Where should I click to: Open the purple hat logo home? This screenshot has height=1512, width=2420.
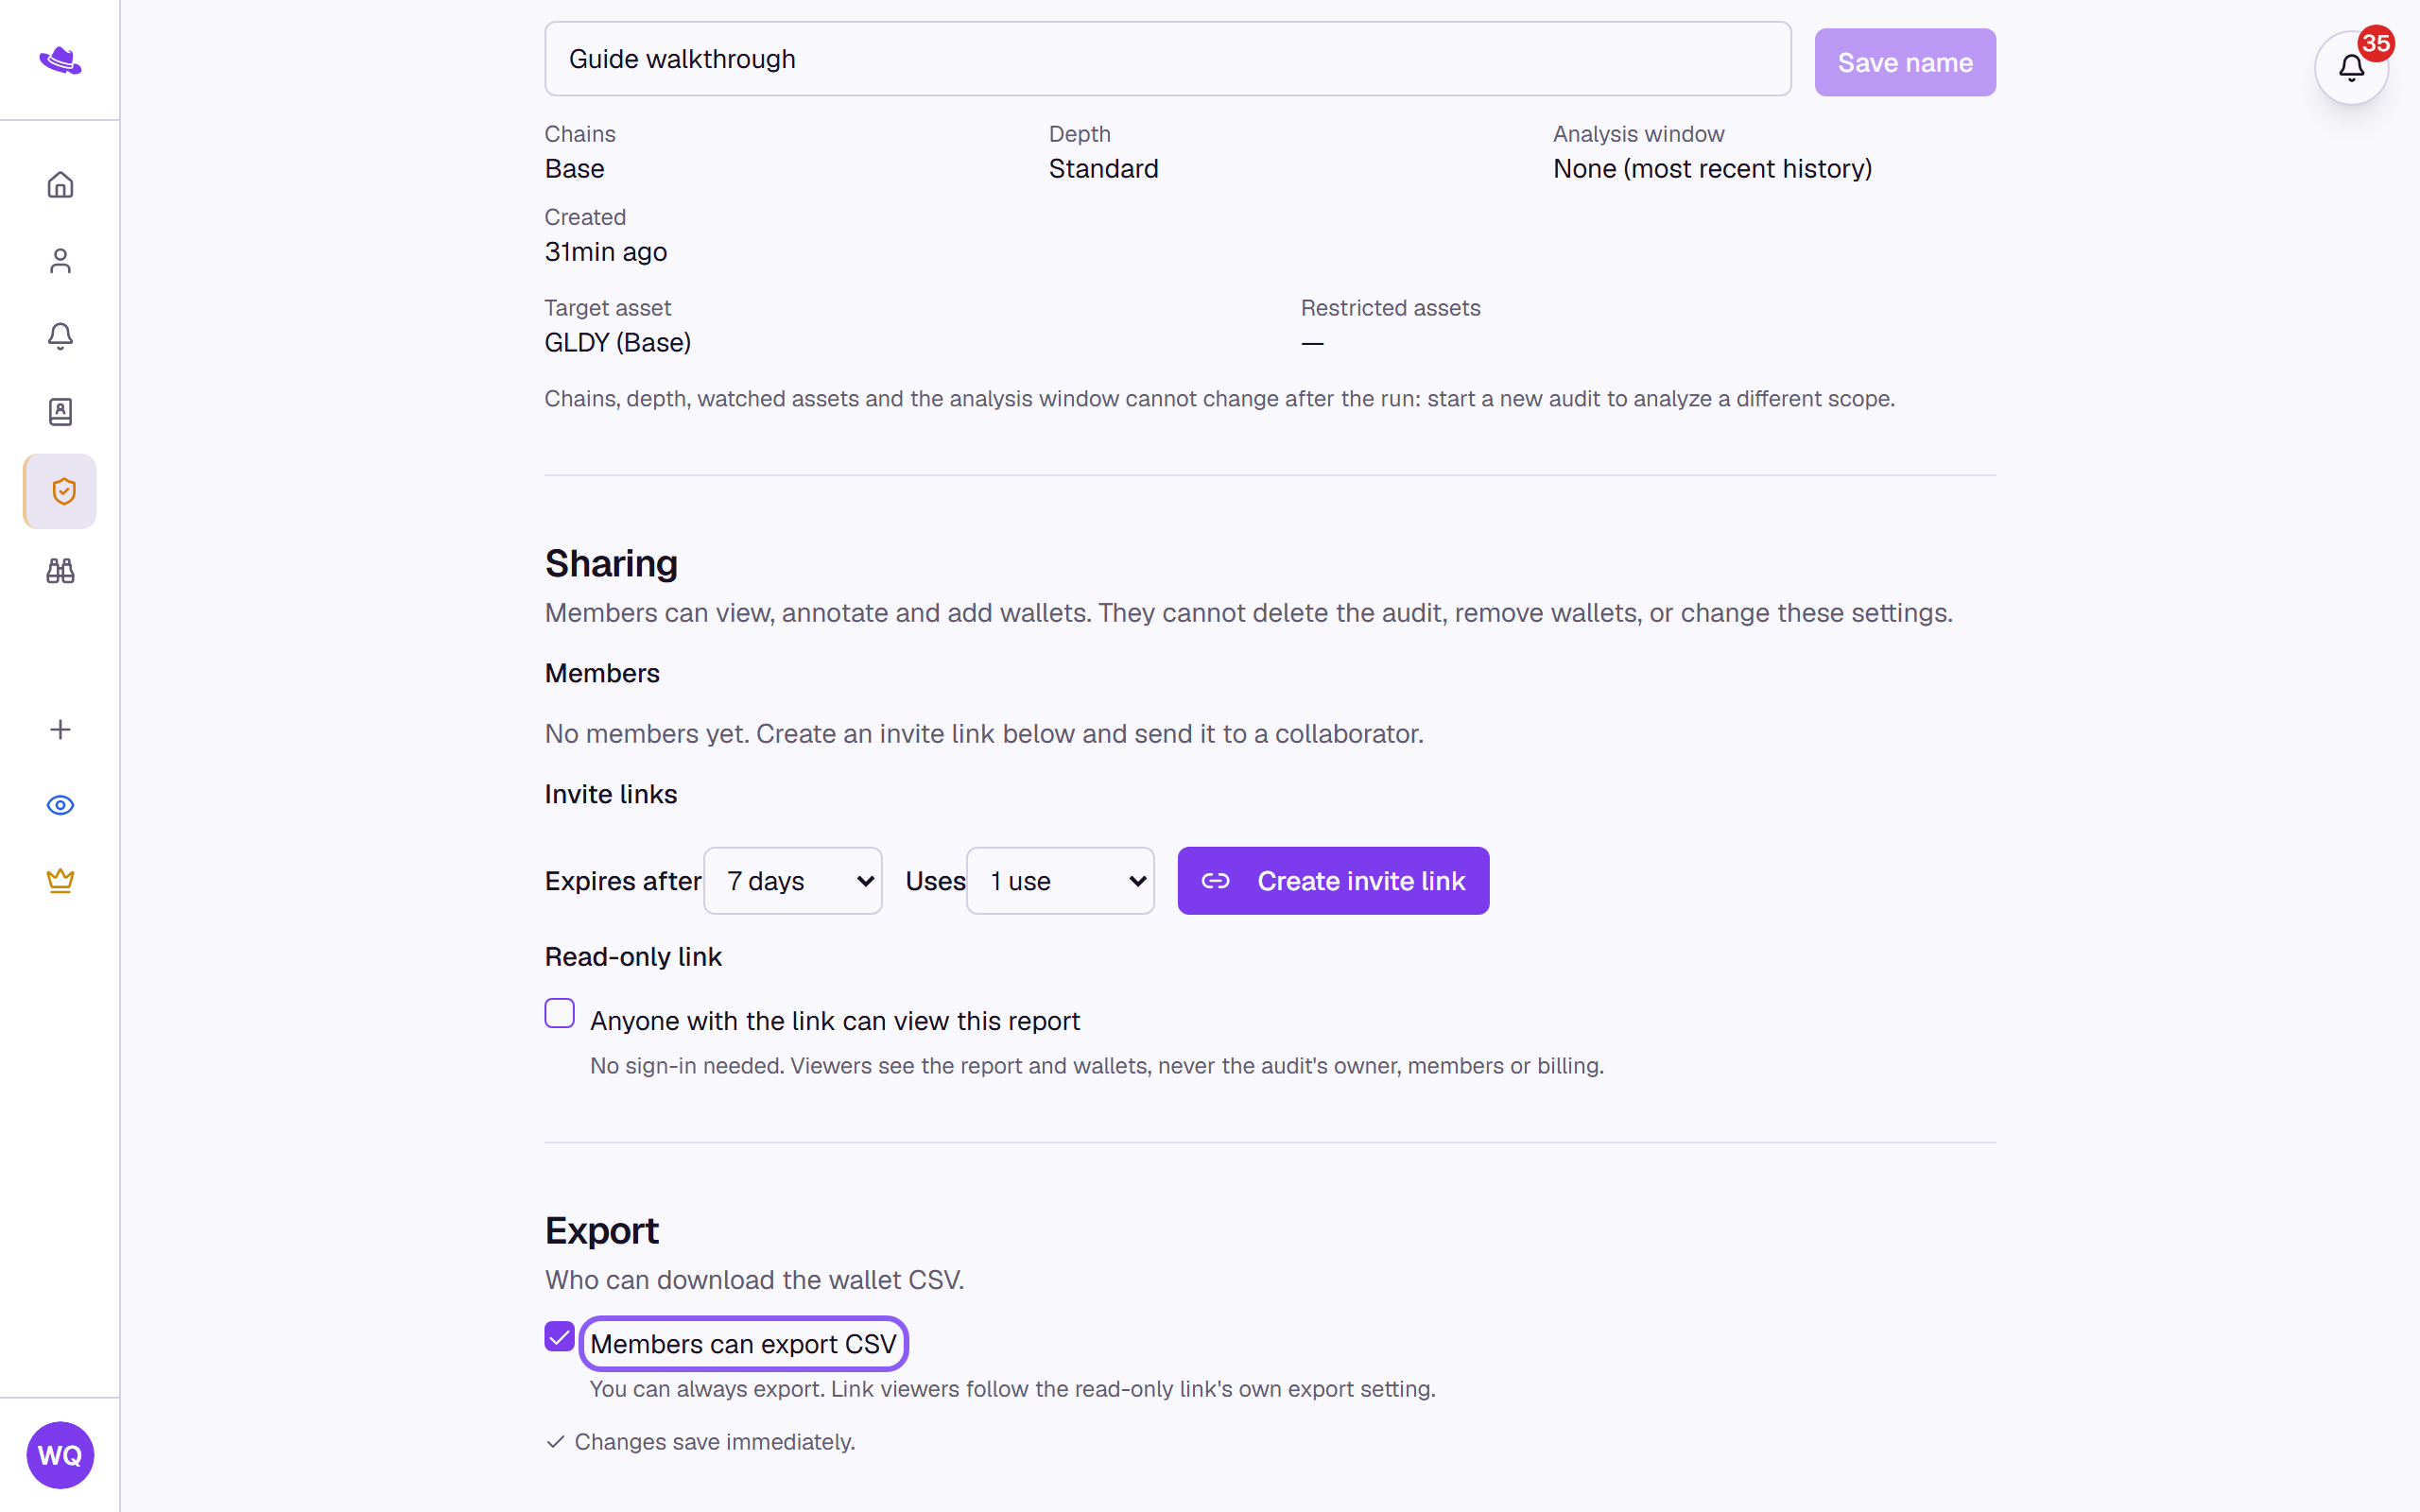click(60, 60)
